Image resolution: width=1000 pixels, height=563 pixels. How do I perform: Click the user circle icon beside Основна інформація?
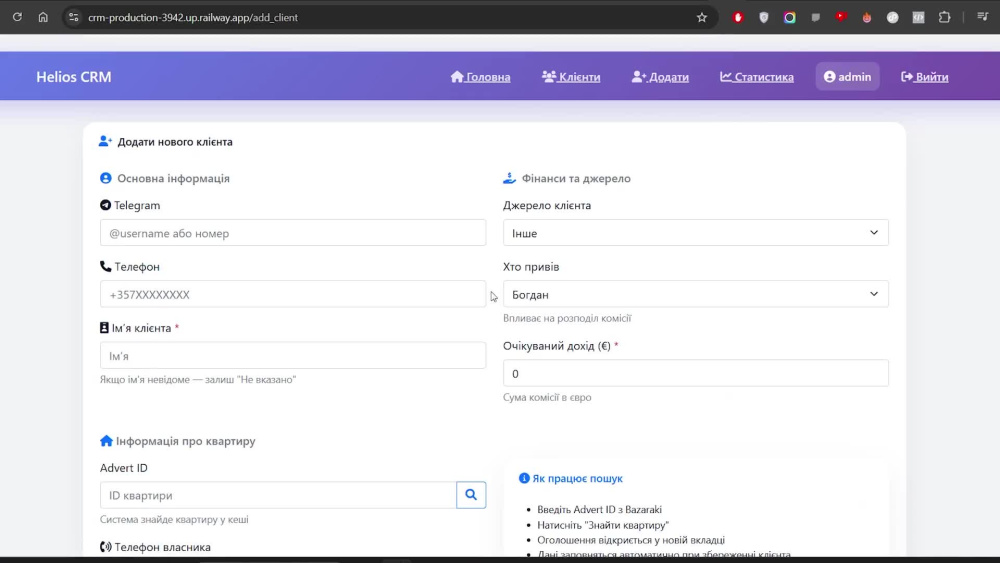106,178
